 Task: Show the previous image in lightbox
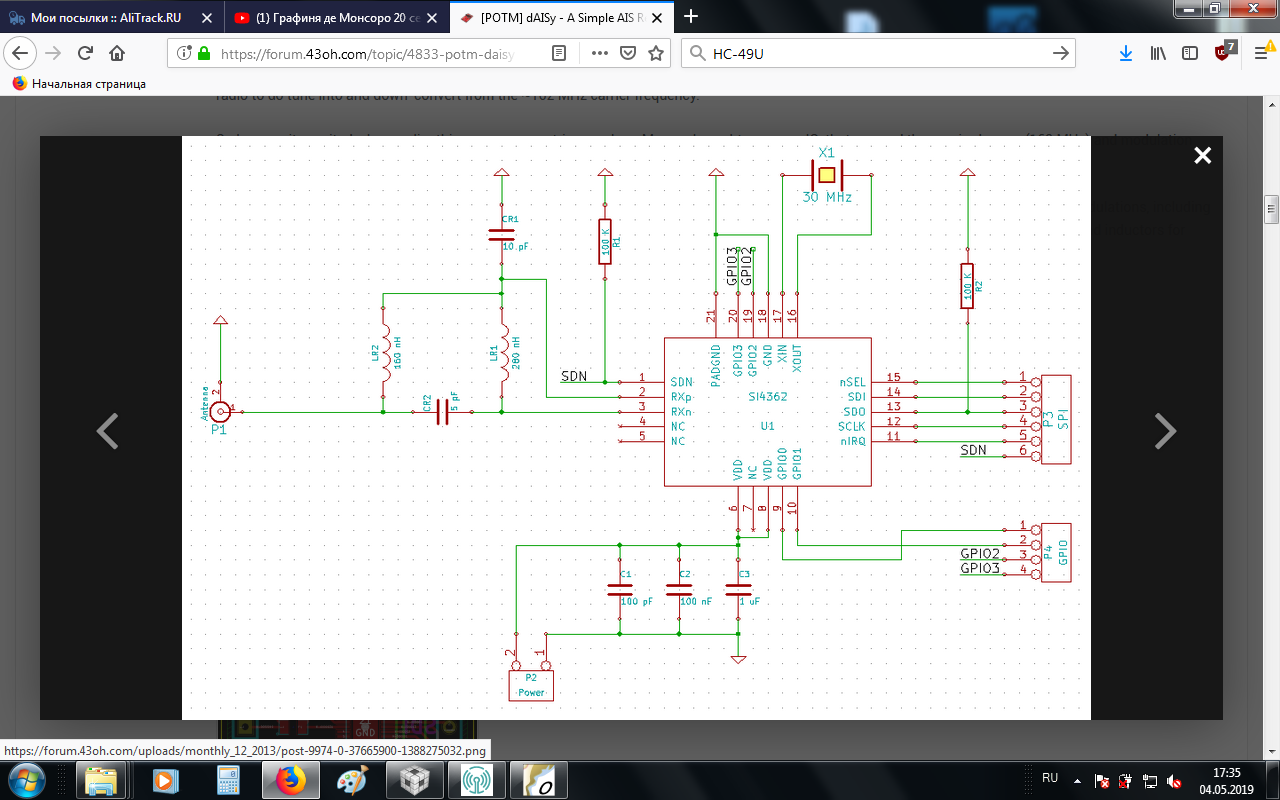click(107, 430)
